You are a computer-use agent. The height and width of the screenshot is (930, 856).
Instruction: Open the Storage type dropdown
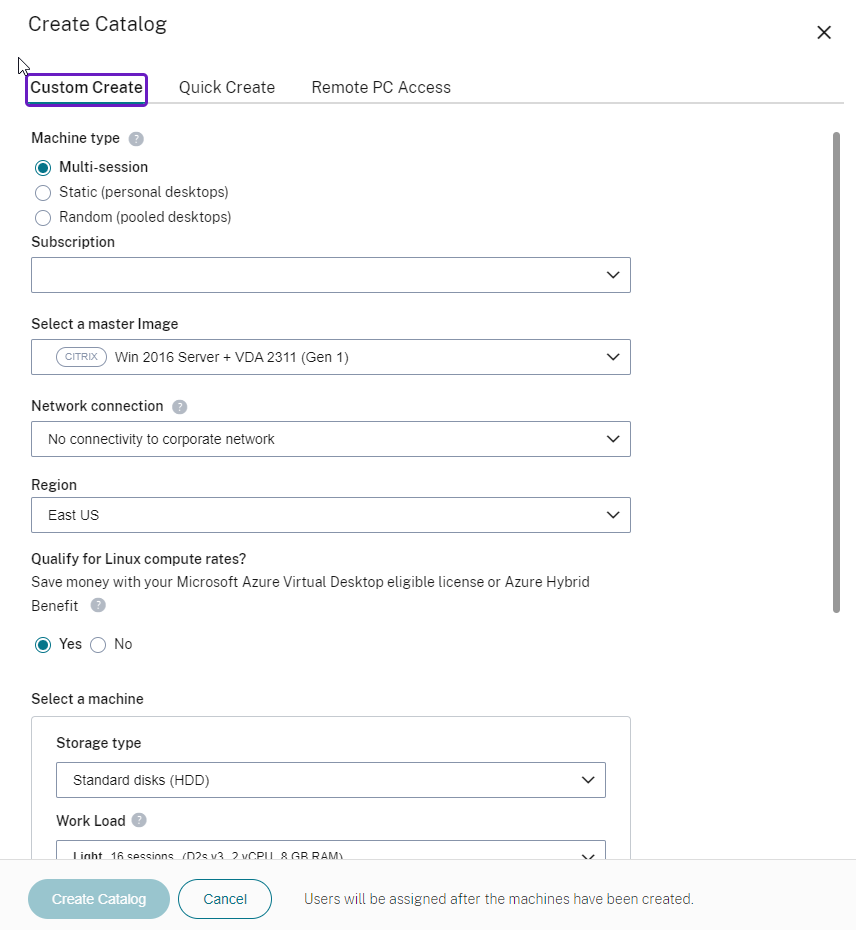tap(330, 780)
